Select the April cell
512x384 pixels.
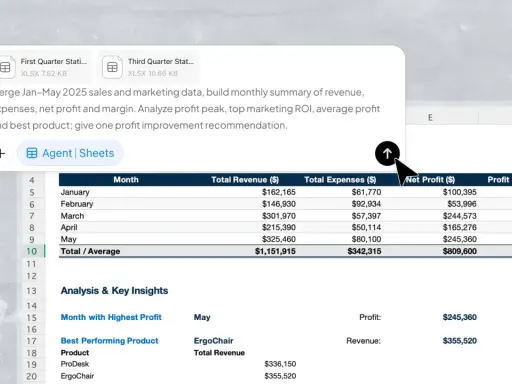coord(69,227)
